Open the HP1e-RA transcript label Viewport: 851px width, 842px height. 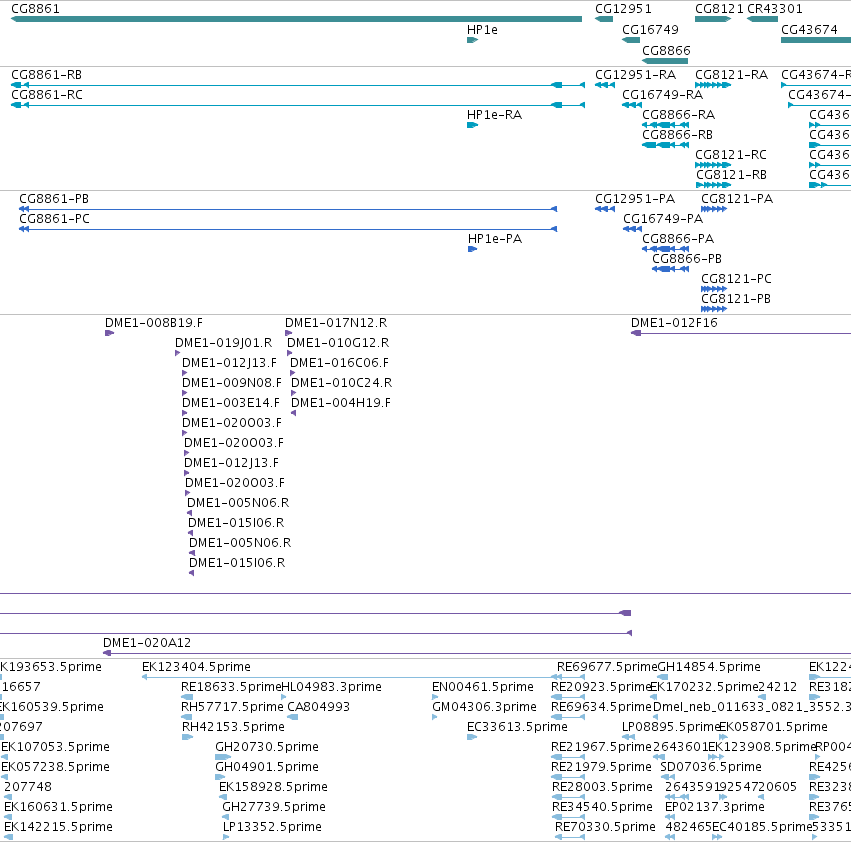(x=494, y=115)
